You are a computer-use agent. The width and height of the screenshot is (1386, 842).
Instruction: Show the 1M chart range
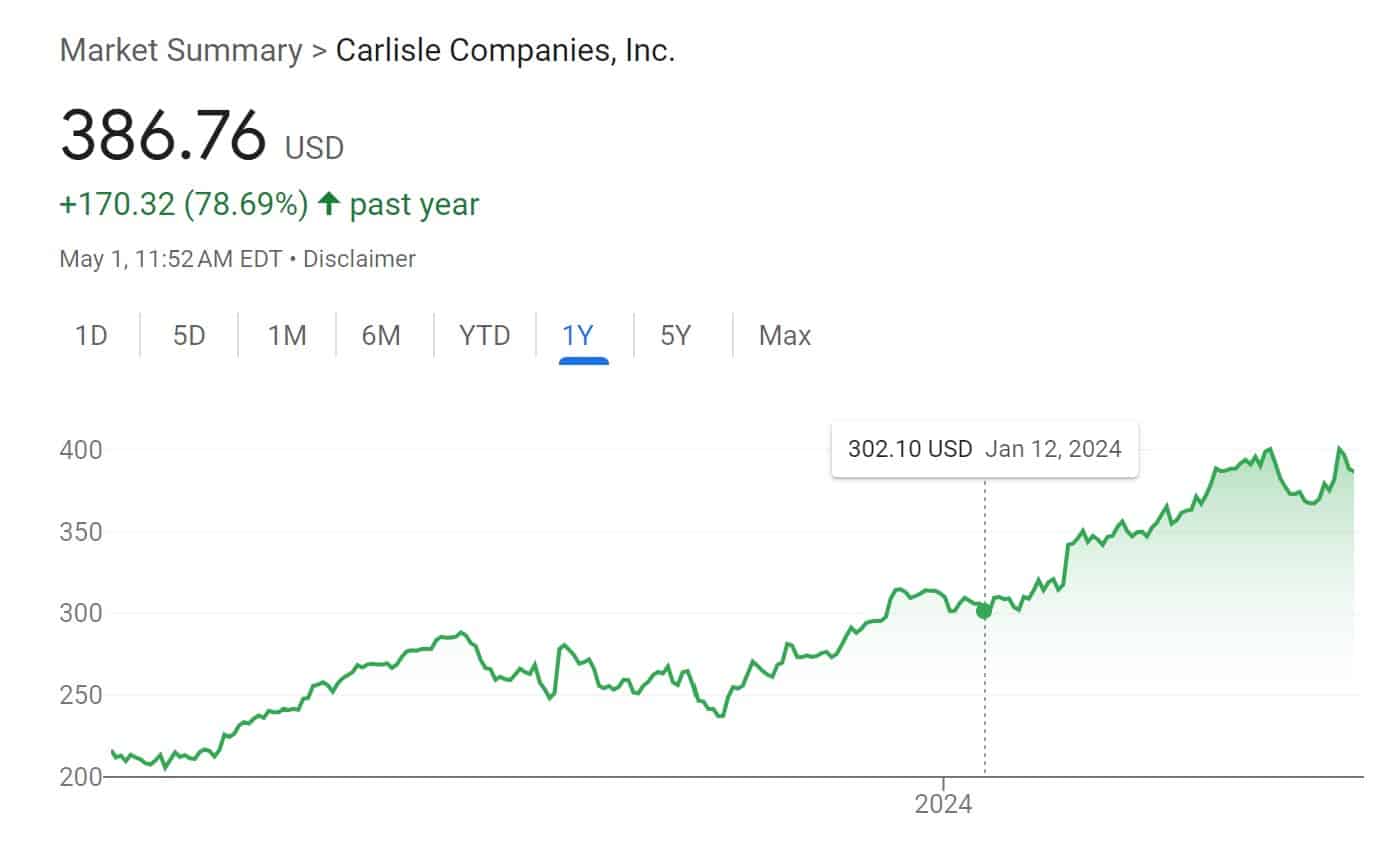click(x=286, y=335)
